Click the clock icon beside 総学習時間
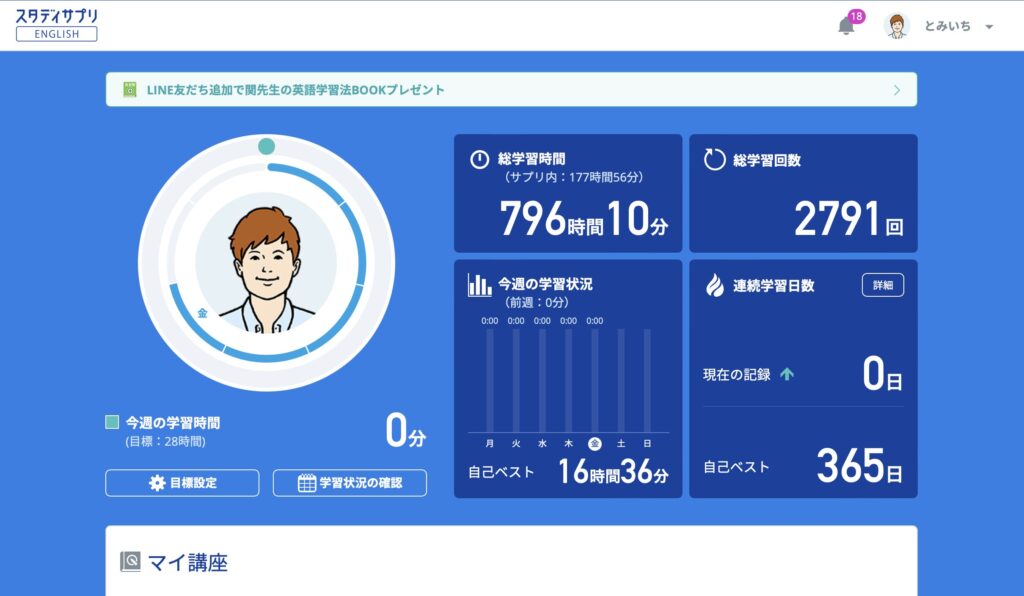 [x=479, y=159]
